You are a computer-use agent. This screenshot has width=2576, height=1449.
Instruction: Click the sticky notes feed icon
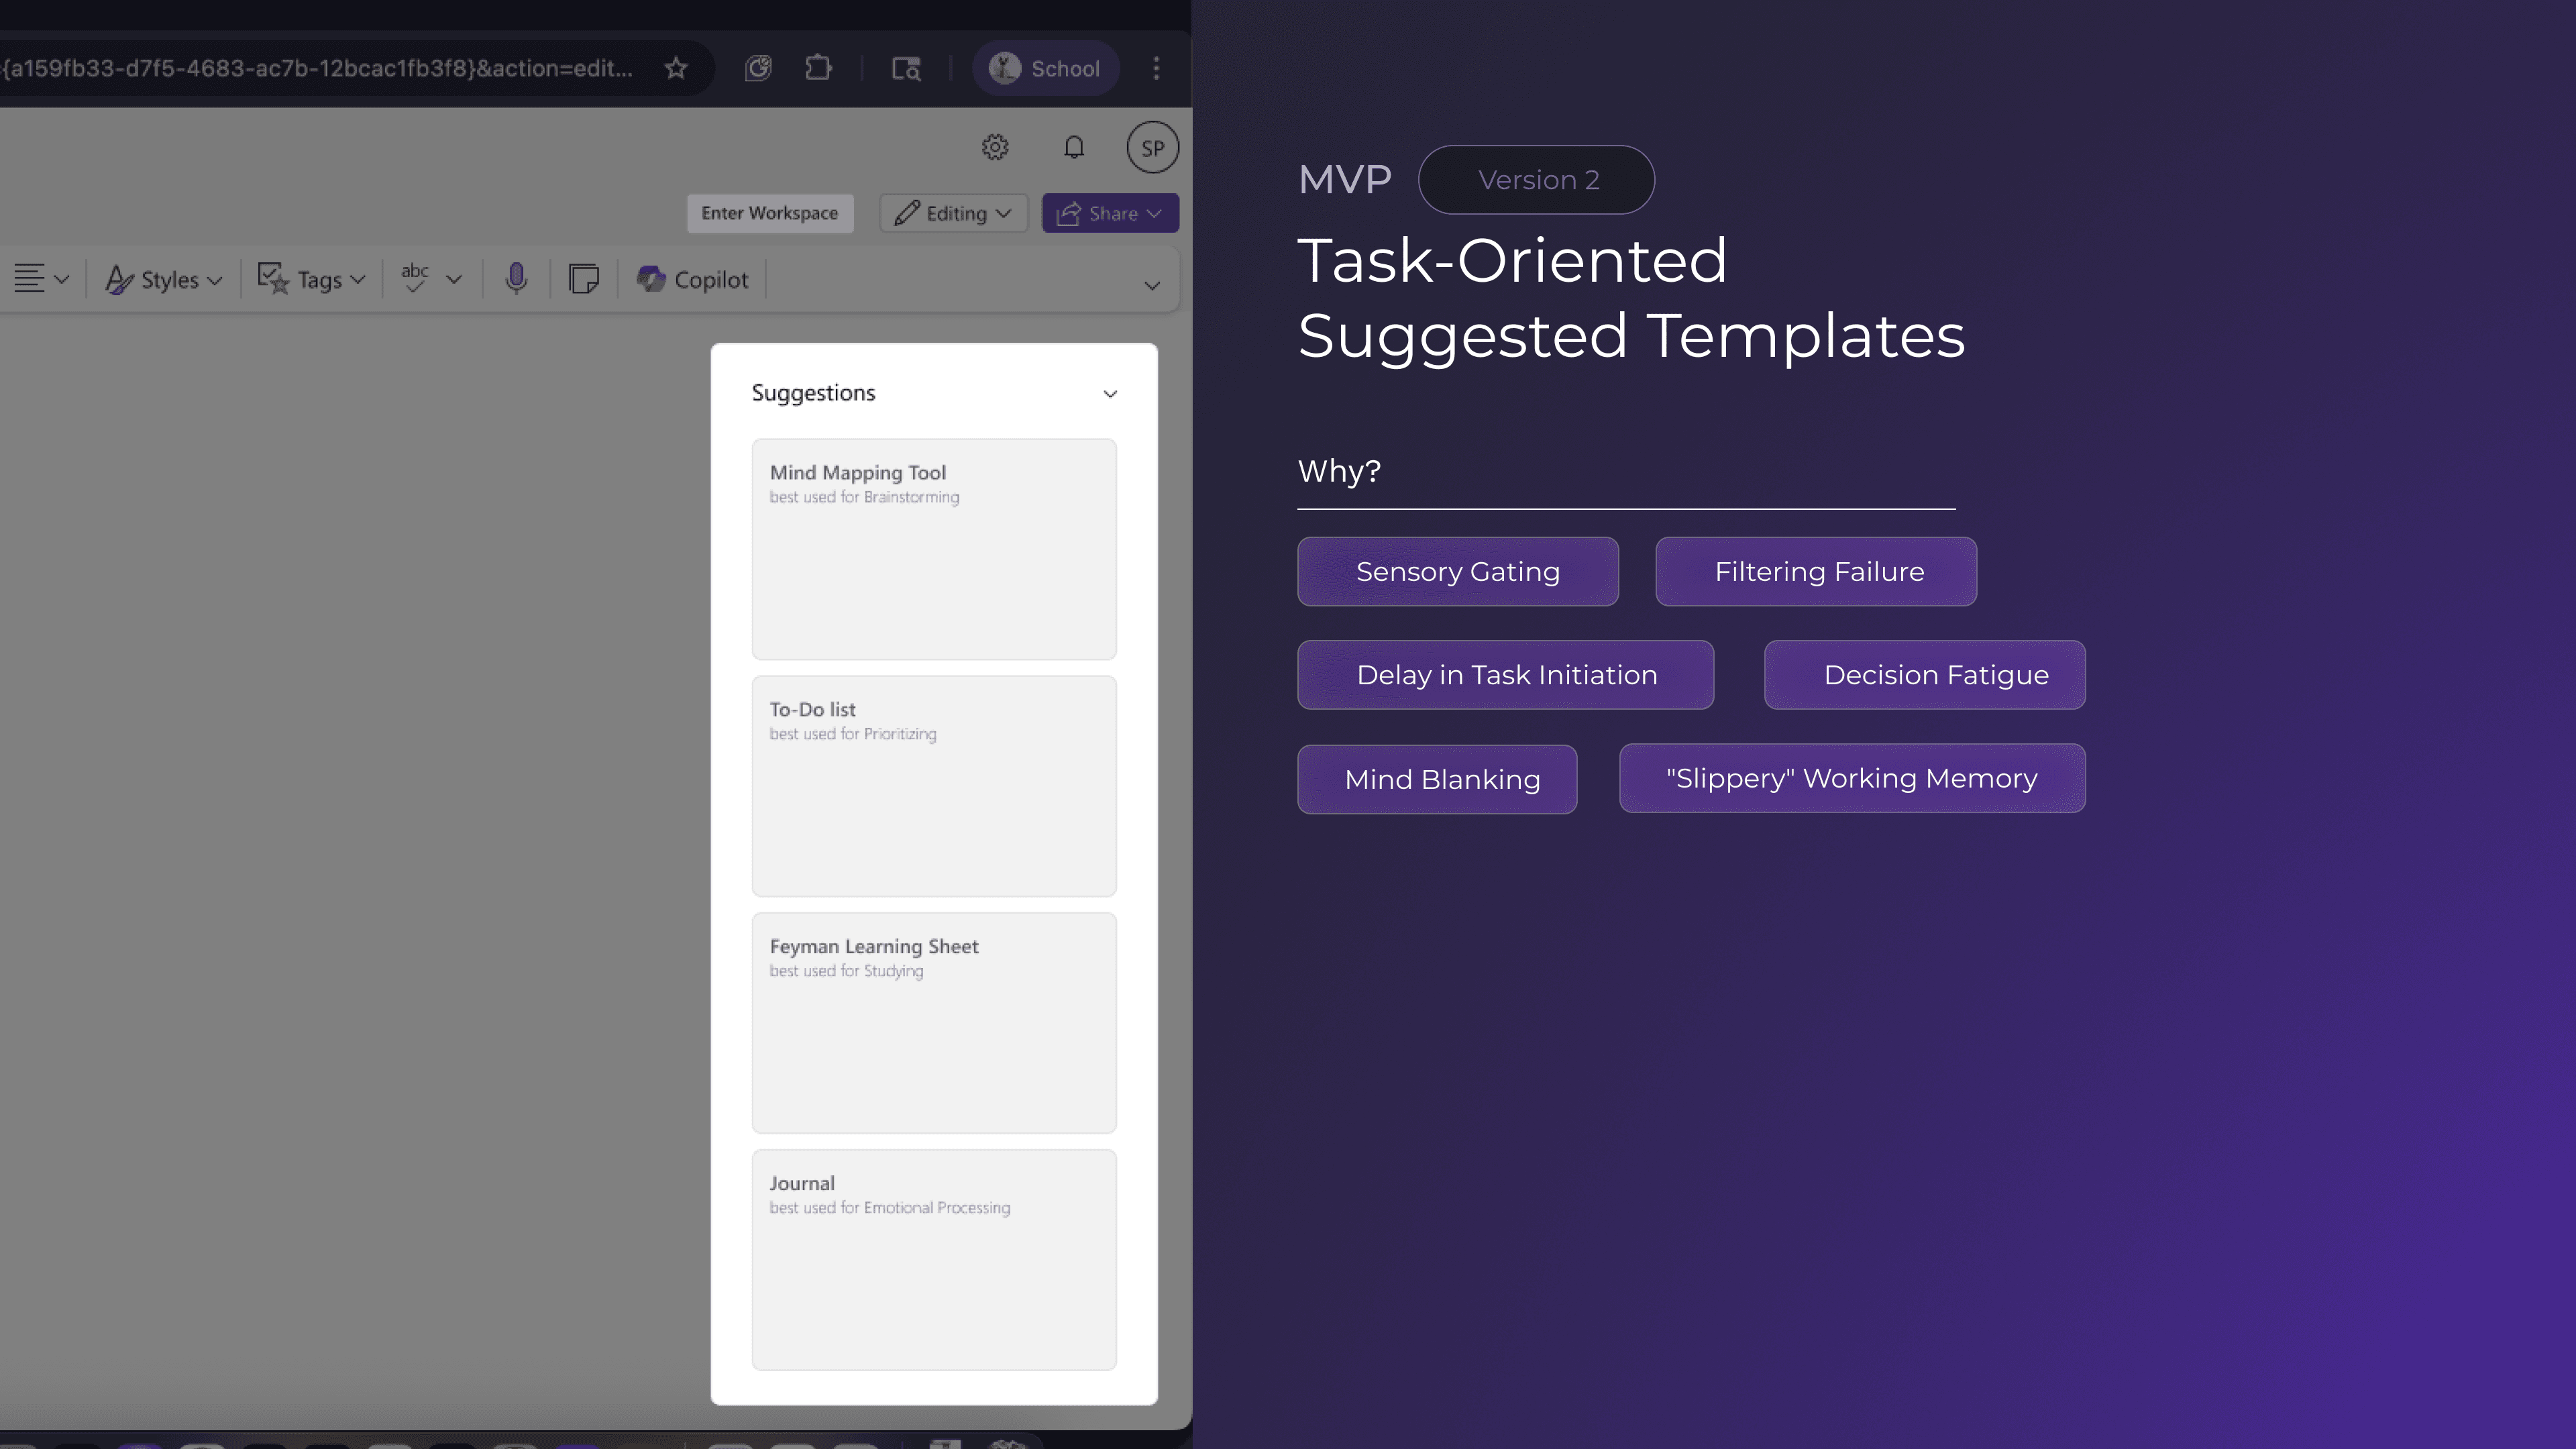(583, 279)
